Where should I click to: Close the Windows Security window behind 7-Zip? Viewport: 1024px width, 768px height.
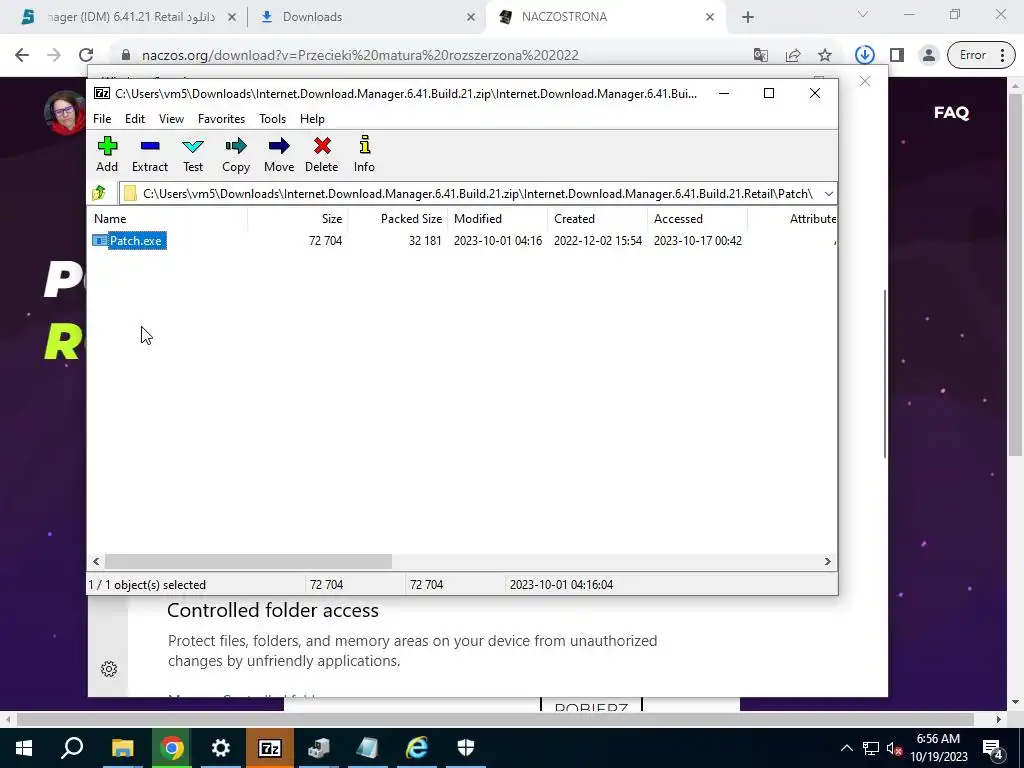point(865,81)
